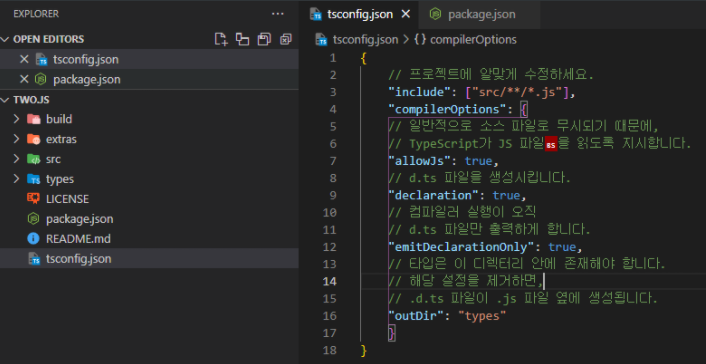Click the Node icon beside package.json in tree
The height and width of the screenshot is (364, 706).
(x=34, y=219)
